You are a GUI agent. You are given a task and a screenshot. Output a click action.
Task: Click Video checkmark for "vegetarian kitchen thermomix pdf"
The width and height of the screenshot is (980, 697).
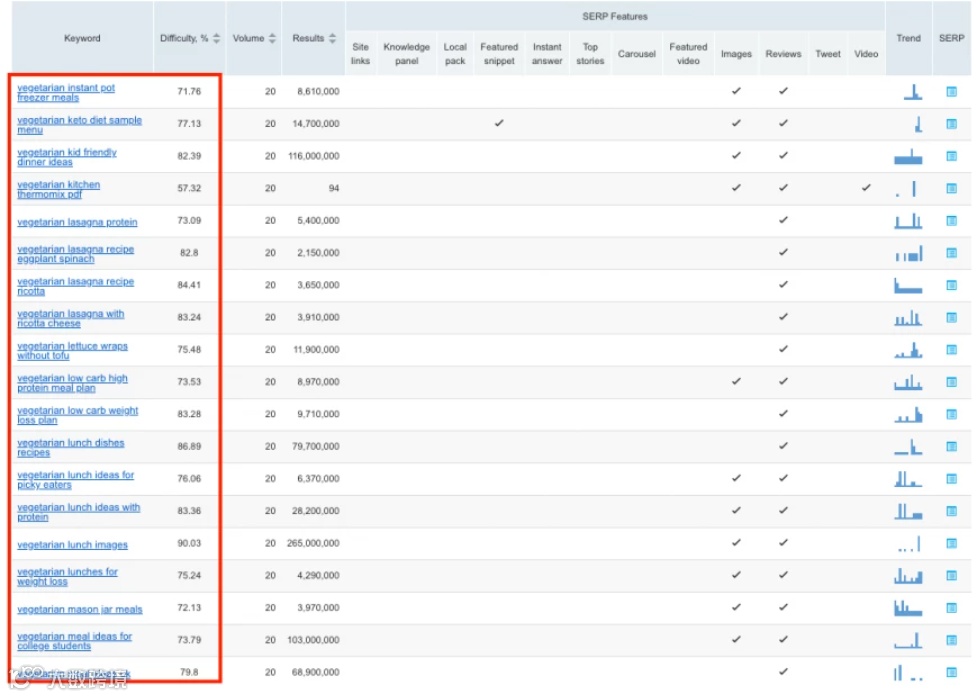click(x=866, y=188)
